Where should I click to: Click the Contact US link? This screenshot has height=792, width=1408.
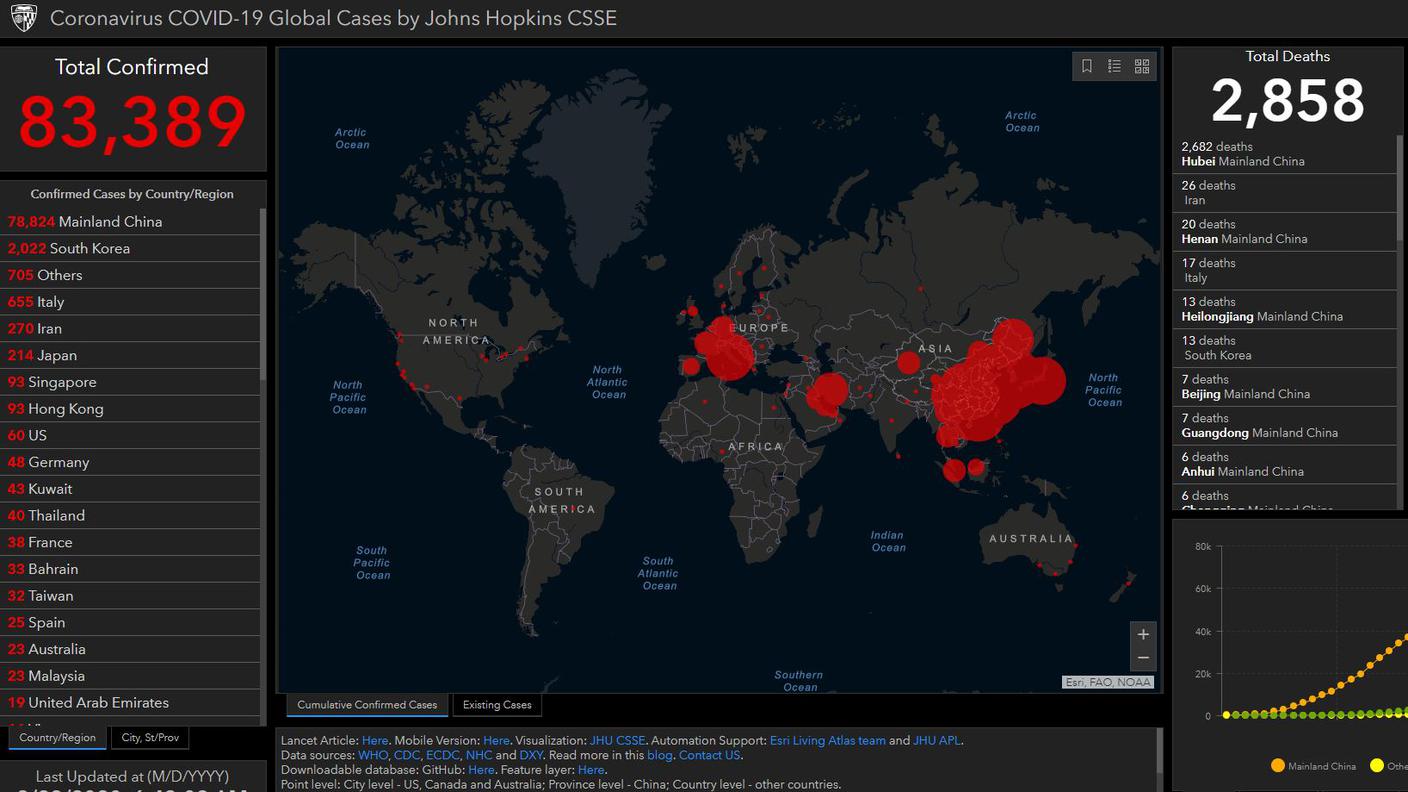710,755
